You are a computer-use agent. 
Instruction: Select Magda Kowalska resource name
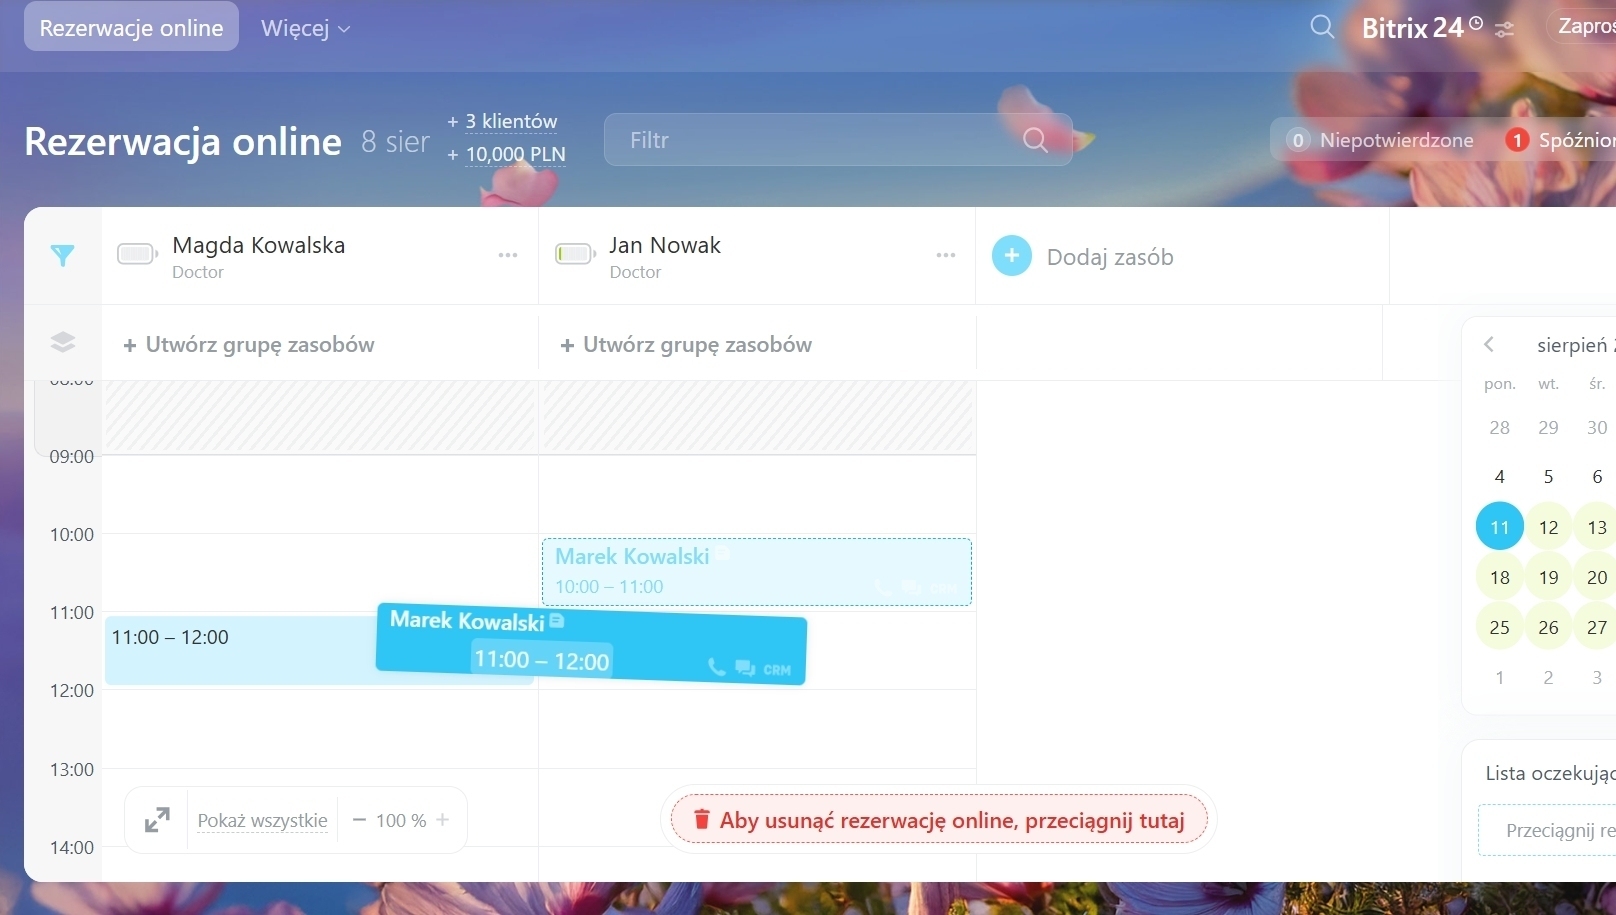click(259, 245)
